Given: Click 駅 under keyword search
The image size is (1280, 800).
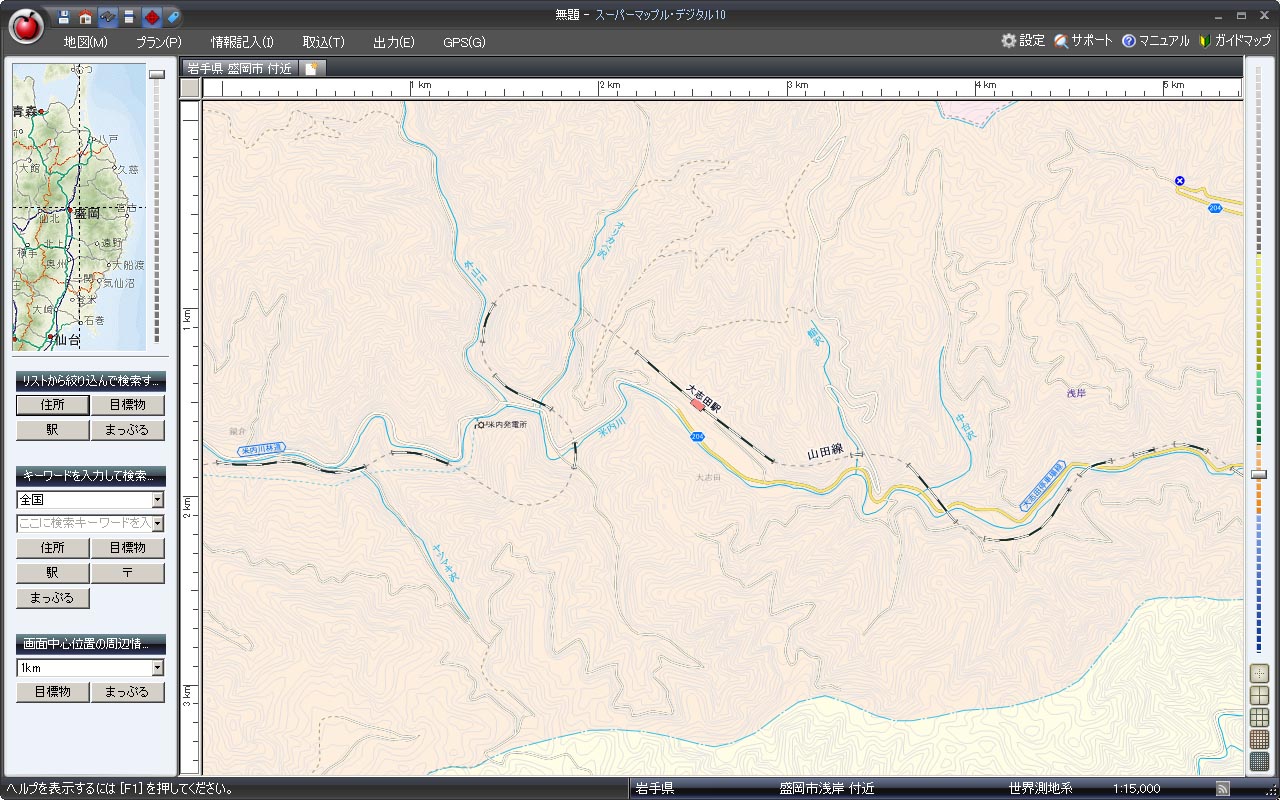Looking at the screenshot, I should pyautogui.click(x=52, y=573).
